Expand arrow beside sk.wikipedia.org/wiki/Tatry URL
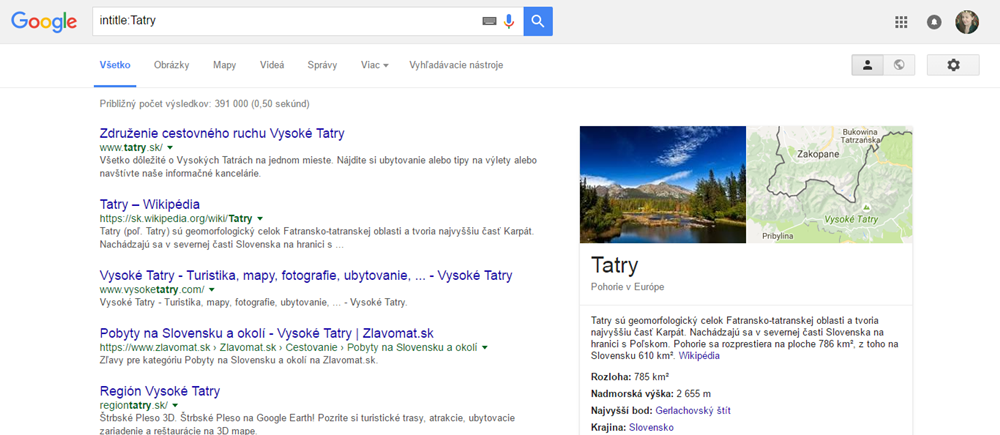The width and height of the screenshot is (1000, 435). 260,219
